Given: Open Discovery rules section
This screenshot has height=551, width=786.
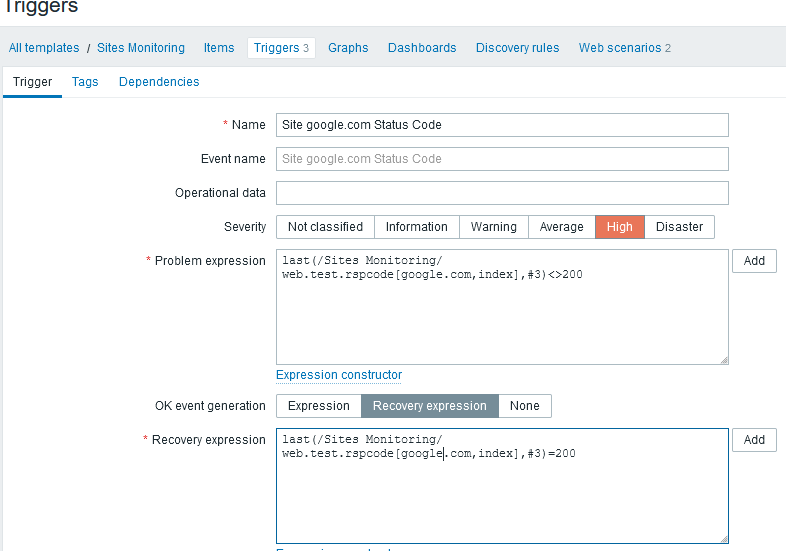Looking at the screenshot, I should [x=517, y=48].
